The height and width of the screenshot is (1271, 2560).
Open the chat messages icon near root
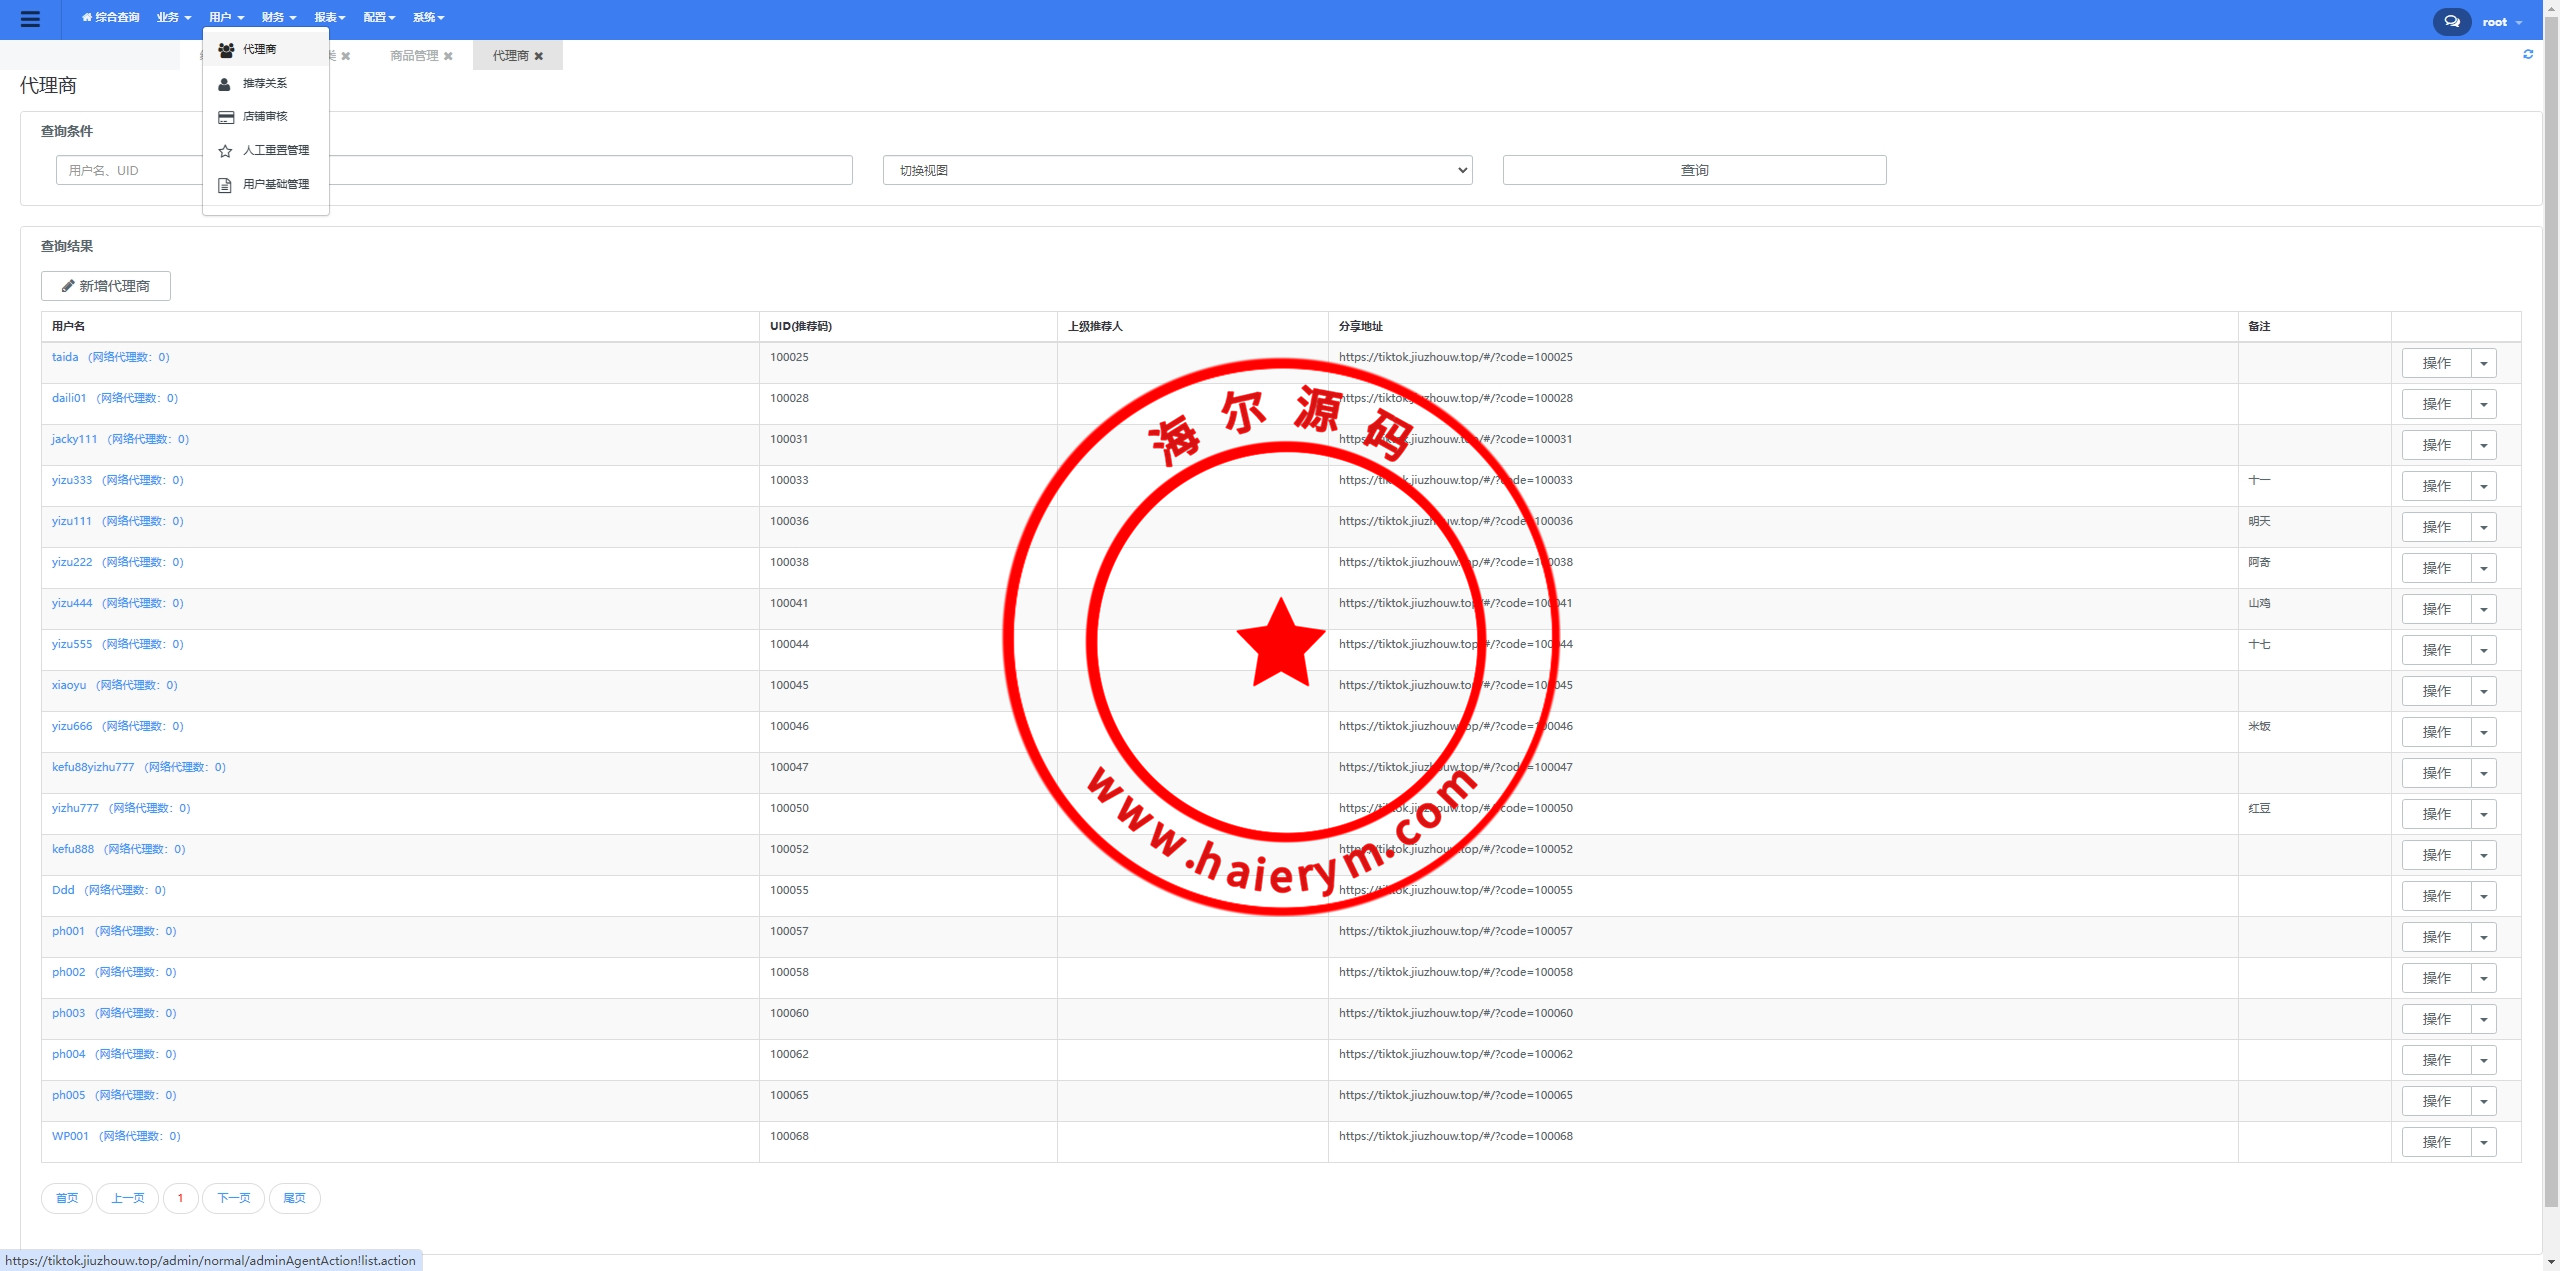pyautogui.click(x=2451, y=21)
